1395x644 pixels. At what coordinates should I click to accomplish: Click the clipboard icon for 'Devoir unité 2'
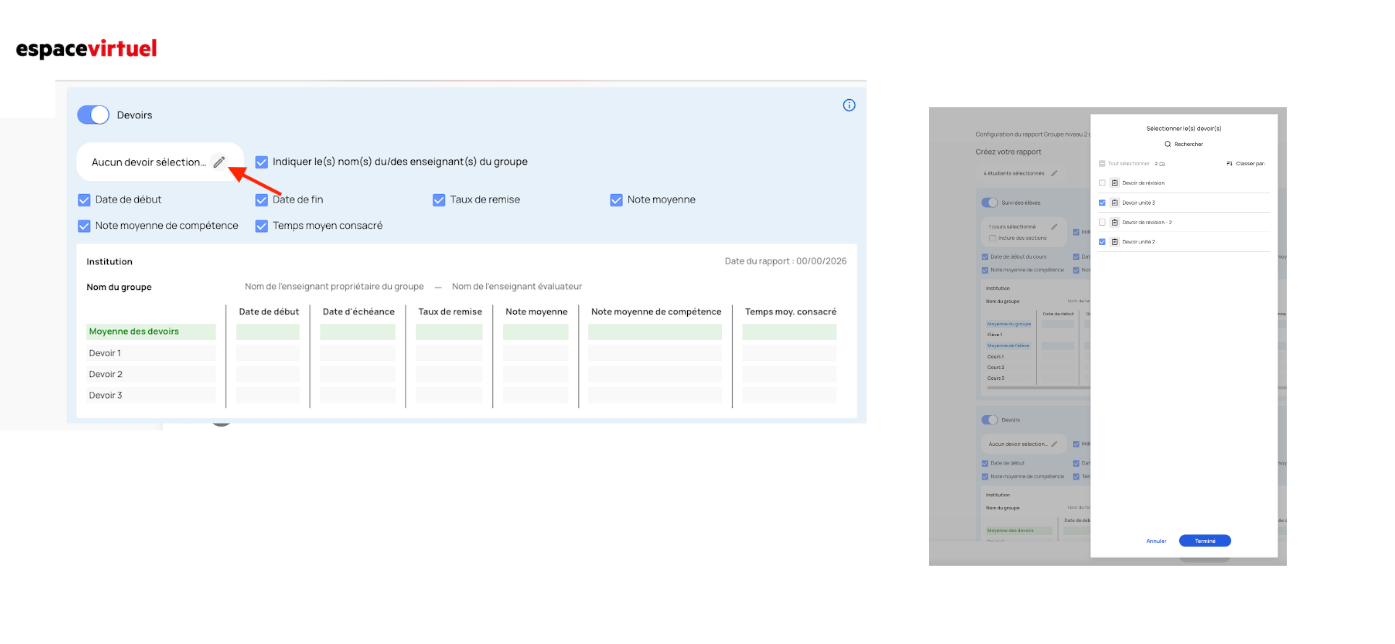[1115, 242]
